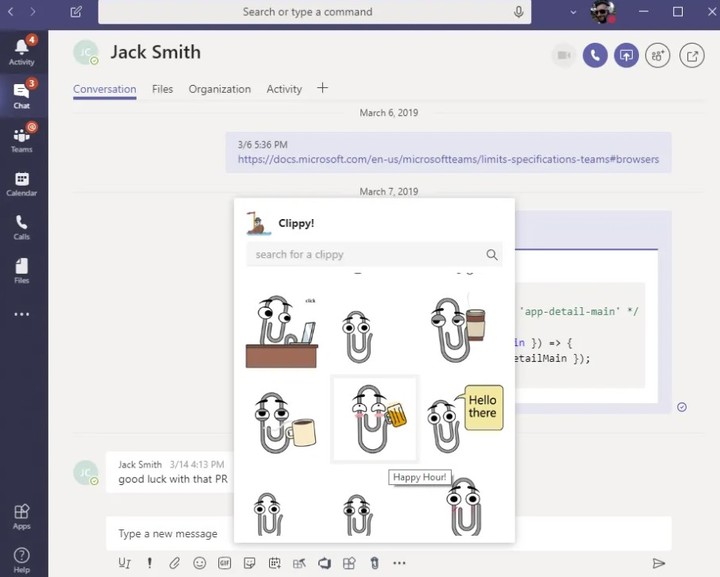Viewport: 720px width, 577px height.
Task: Switch to the Files tab
Action: pos(162,89)
